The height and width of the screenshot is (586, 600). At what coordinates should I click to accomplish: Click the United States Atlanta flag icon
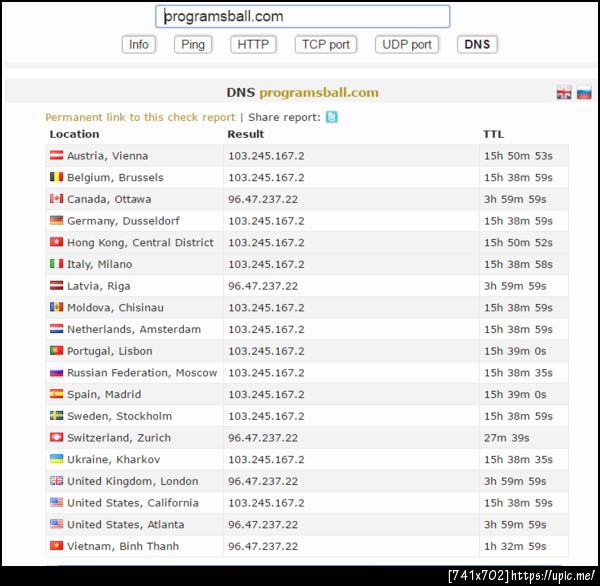click(x=57, y=524)
